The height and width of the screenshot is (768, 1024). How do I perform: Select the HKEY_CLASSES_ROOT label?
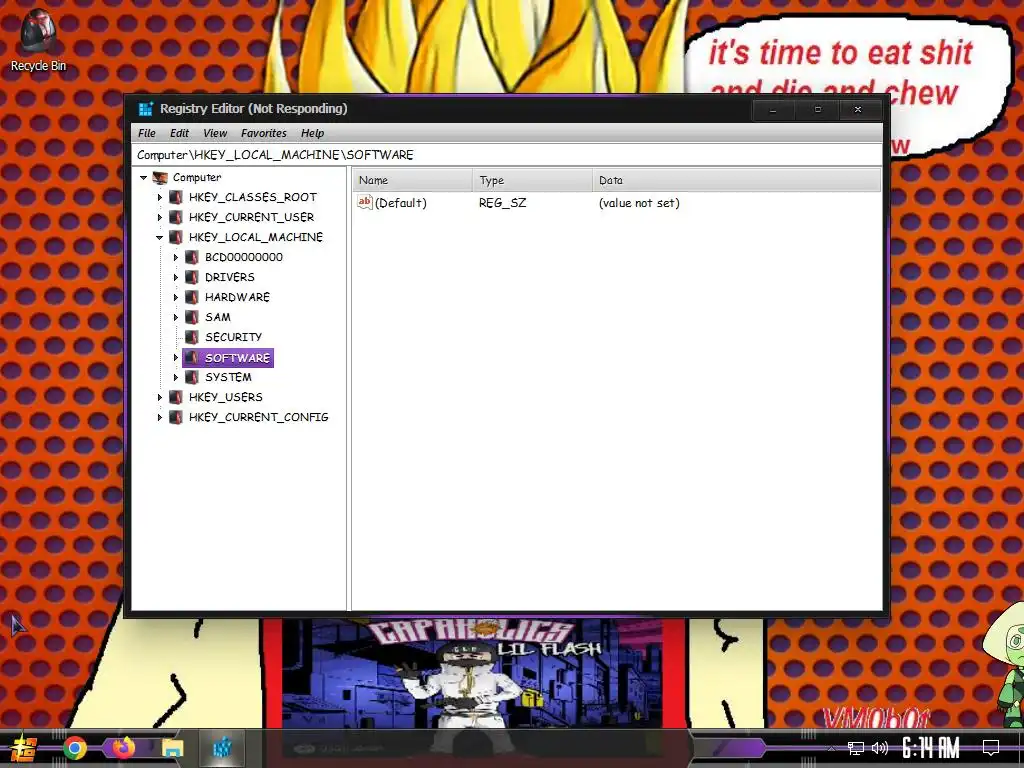[253, 197]
